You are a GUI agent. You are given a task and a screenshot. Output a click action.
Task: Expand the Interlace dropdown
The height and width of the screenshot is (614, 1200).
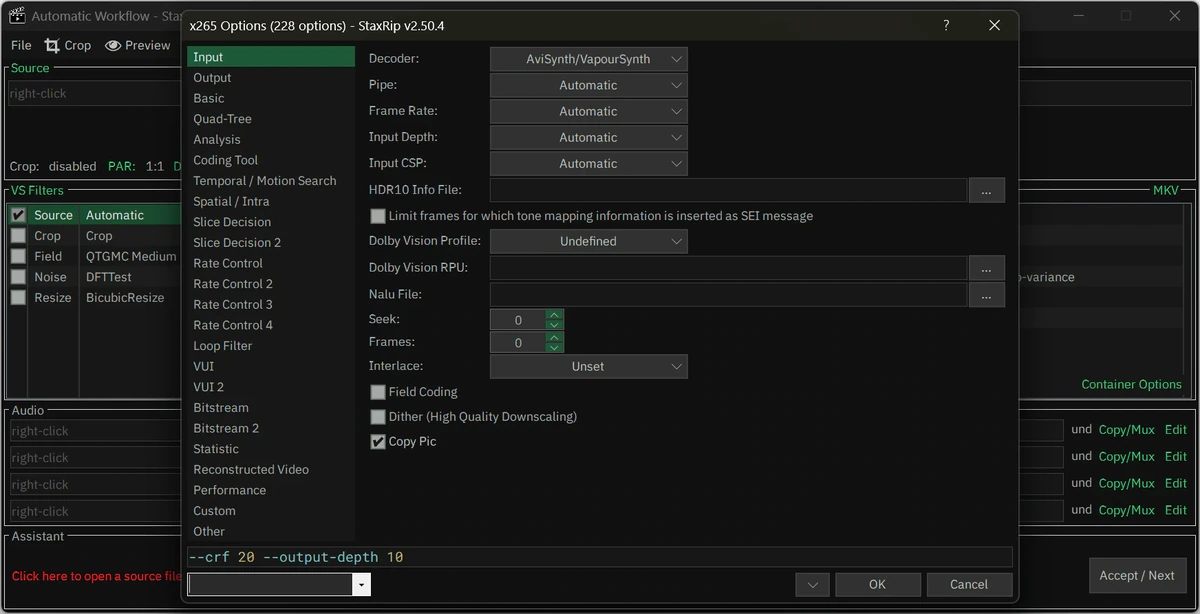click(x=588, y=367)
